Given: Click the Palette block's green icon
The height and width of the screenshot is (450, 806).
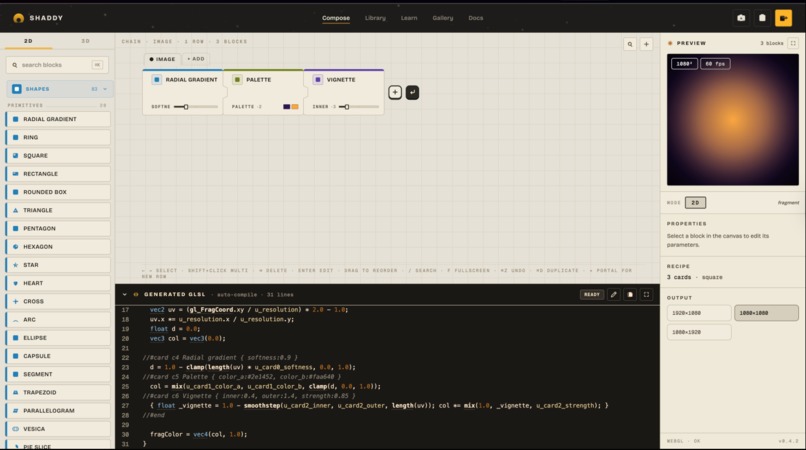Looking at the screenshot, I should point(237,80).
